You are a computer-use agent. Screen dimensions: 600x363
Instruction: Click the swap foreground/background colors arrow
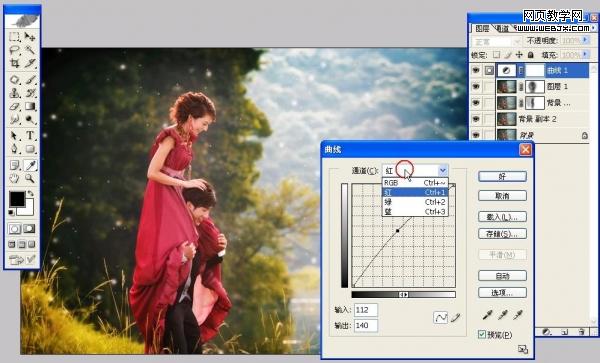point(31,194)
